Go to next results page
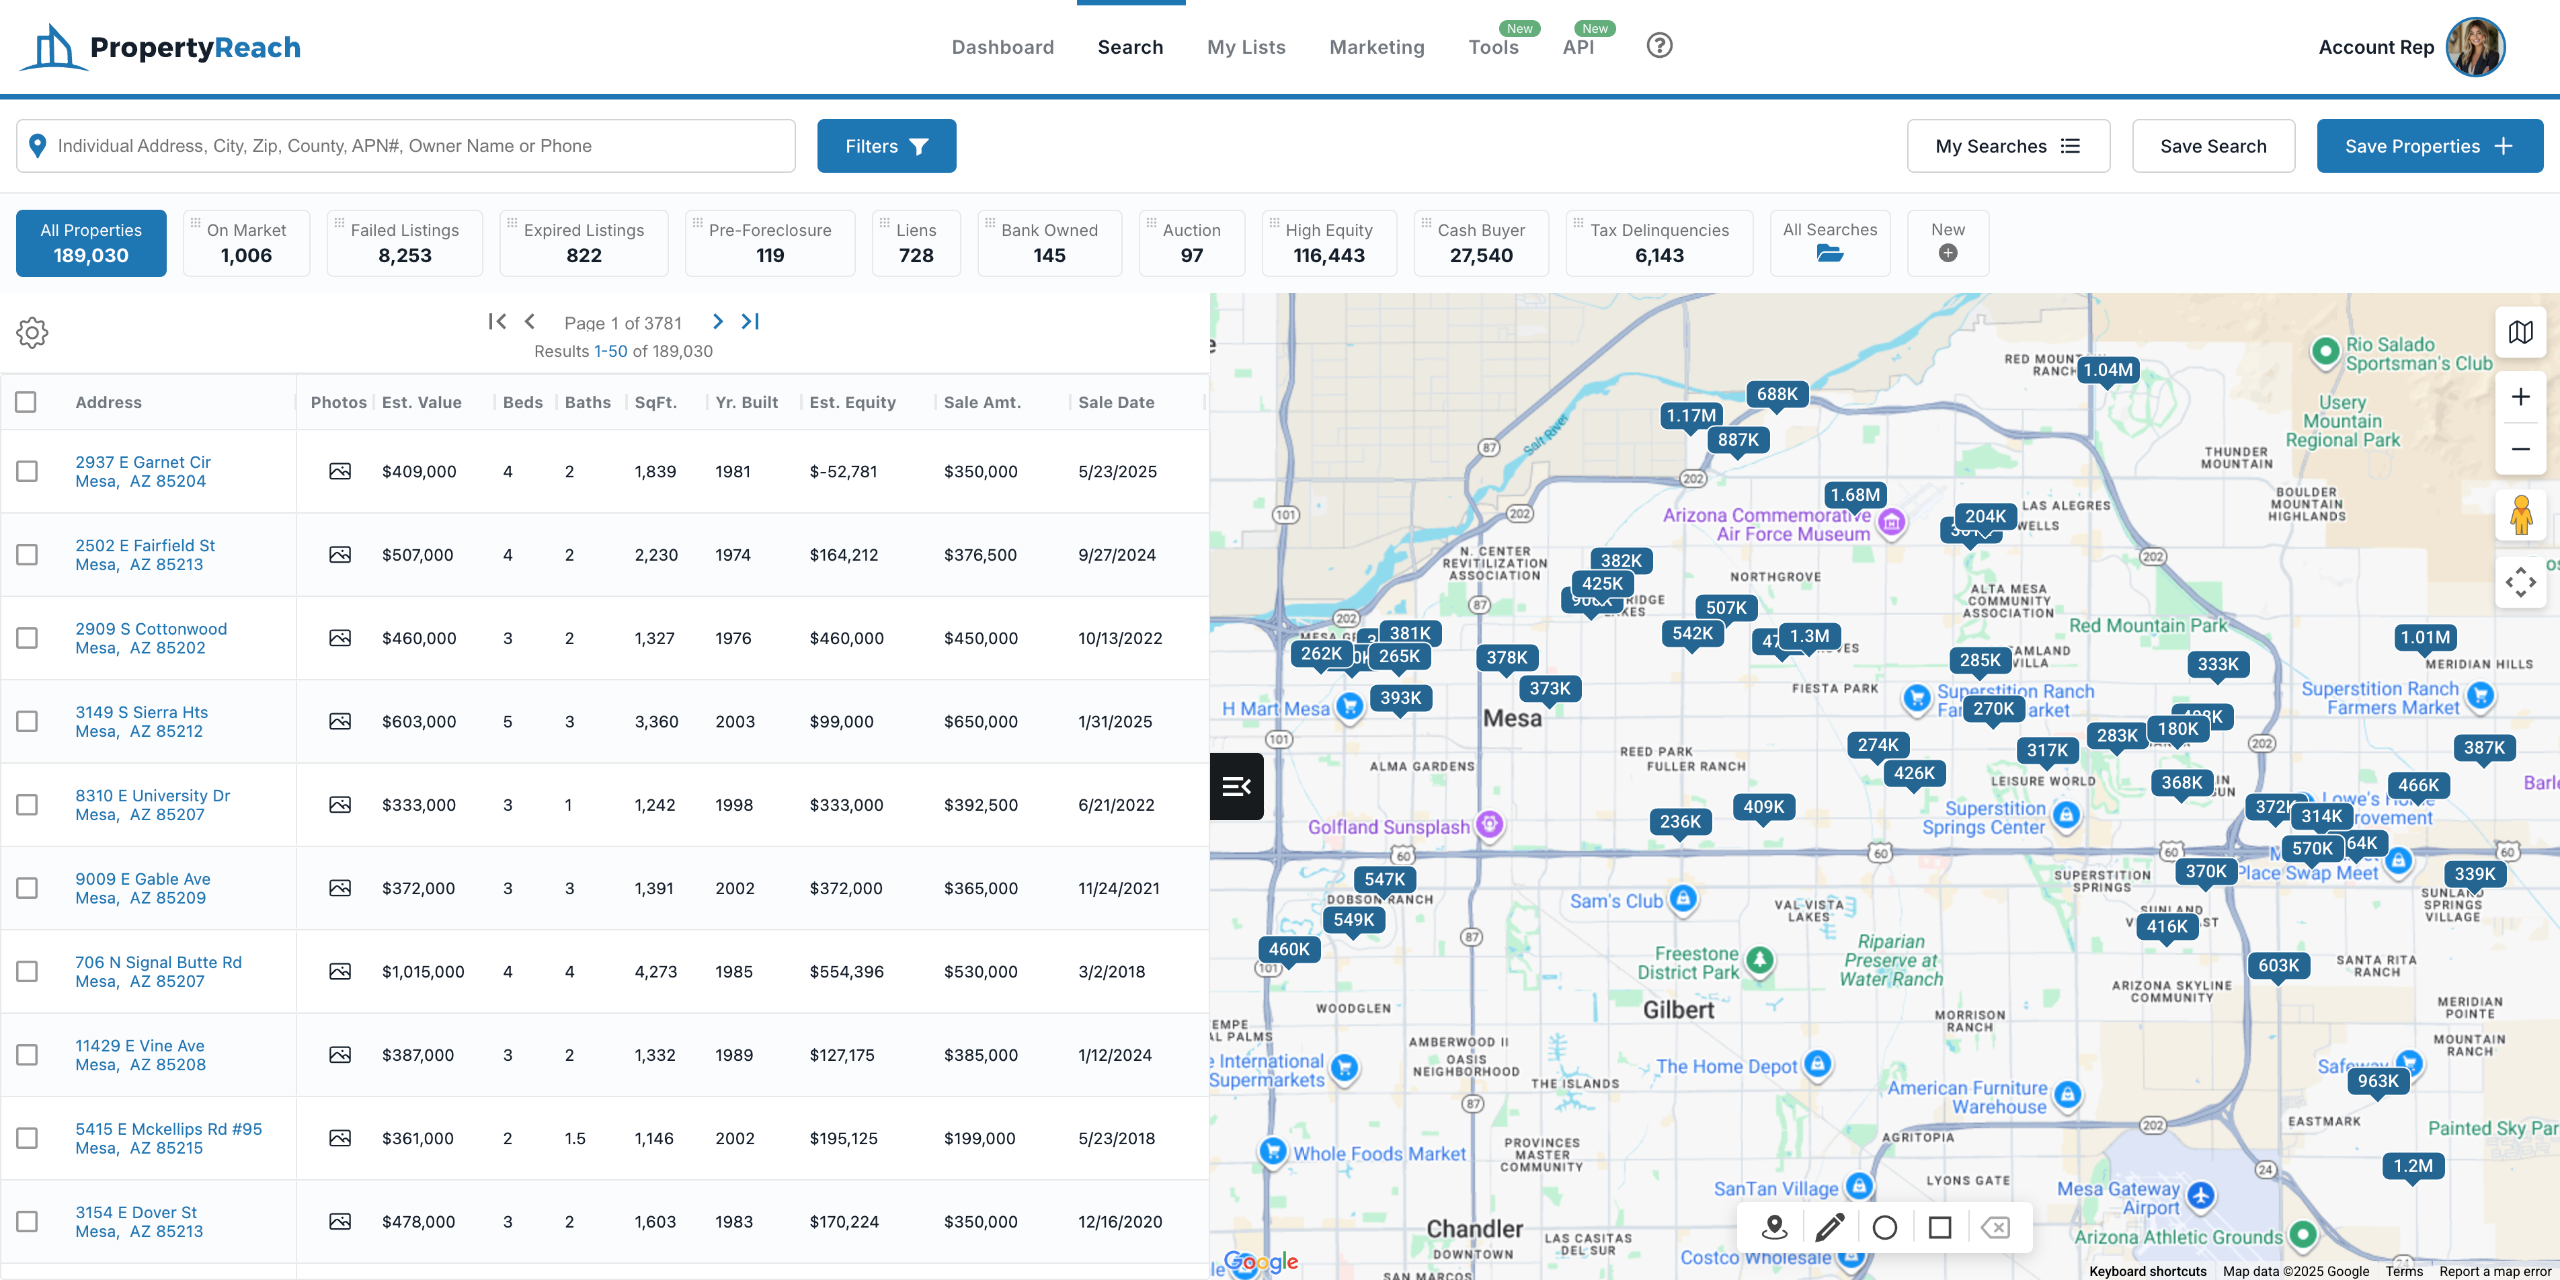This screenshot has width=2560, height=1280. tap(717, 322)
